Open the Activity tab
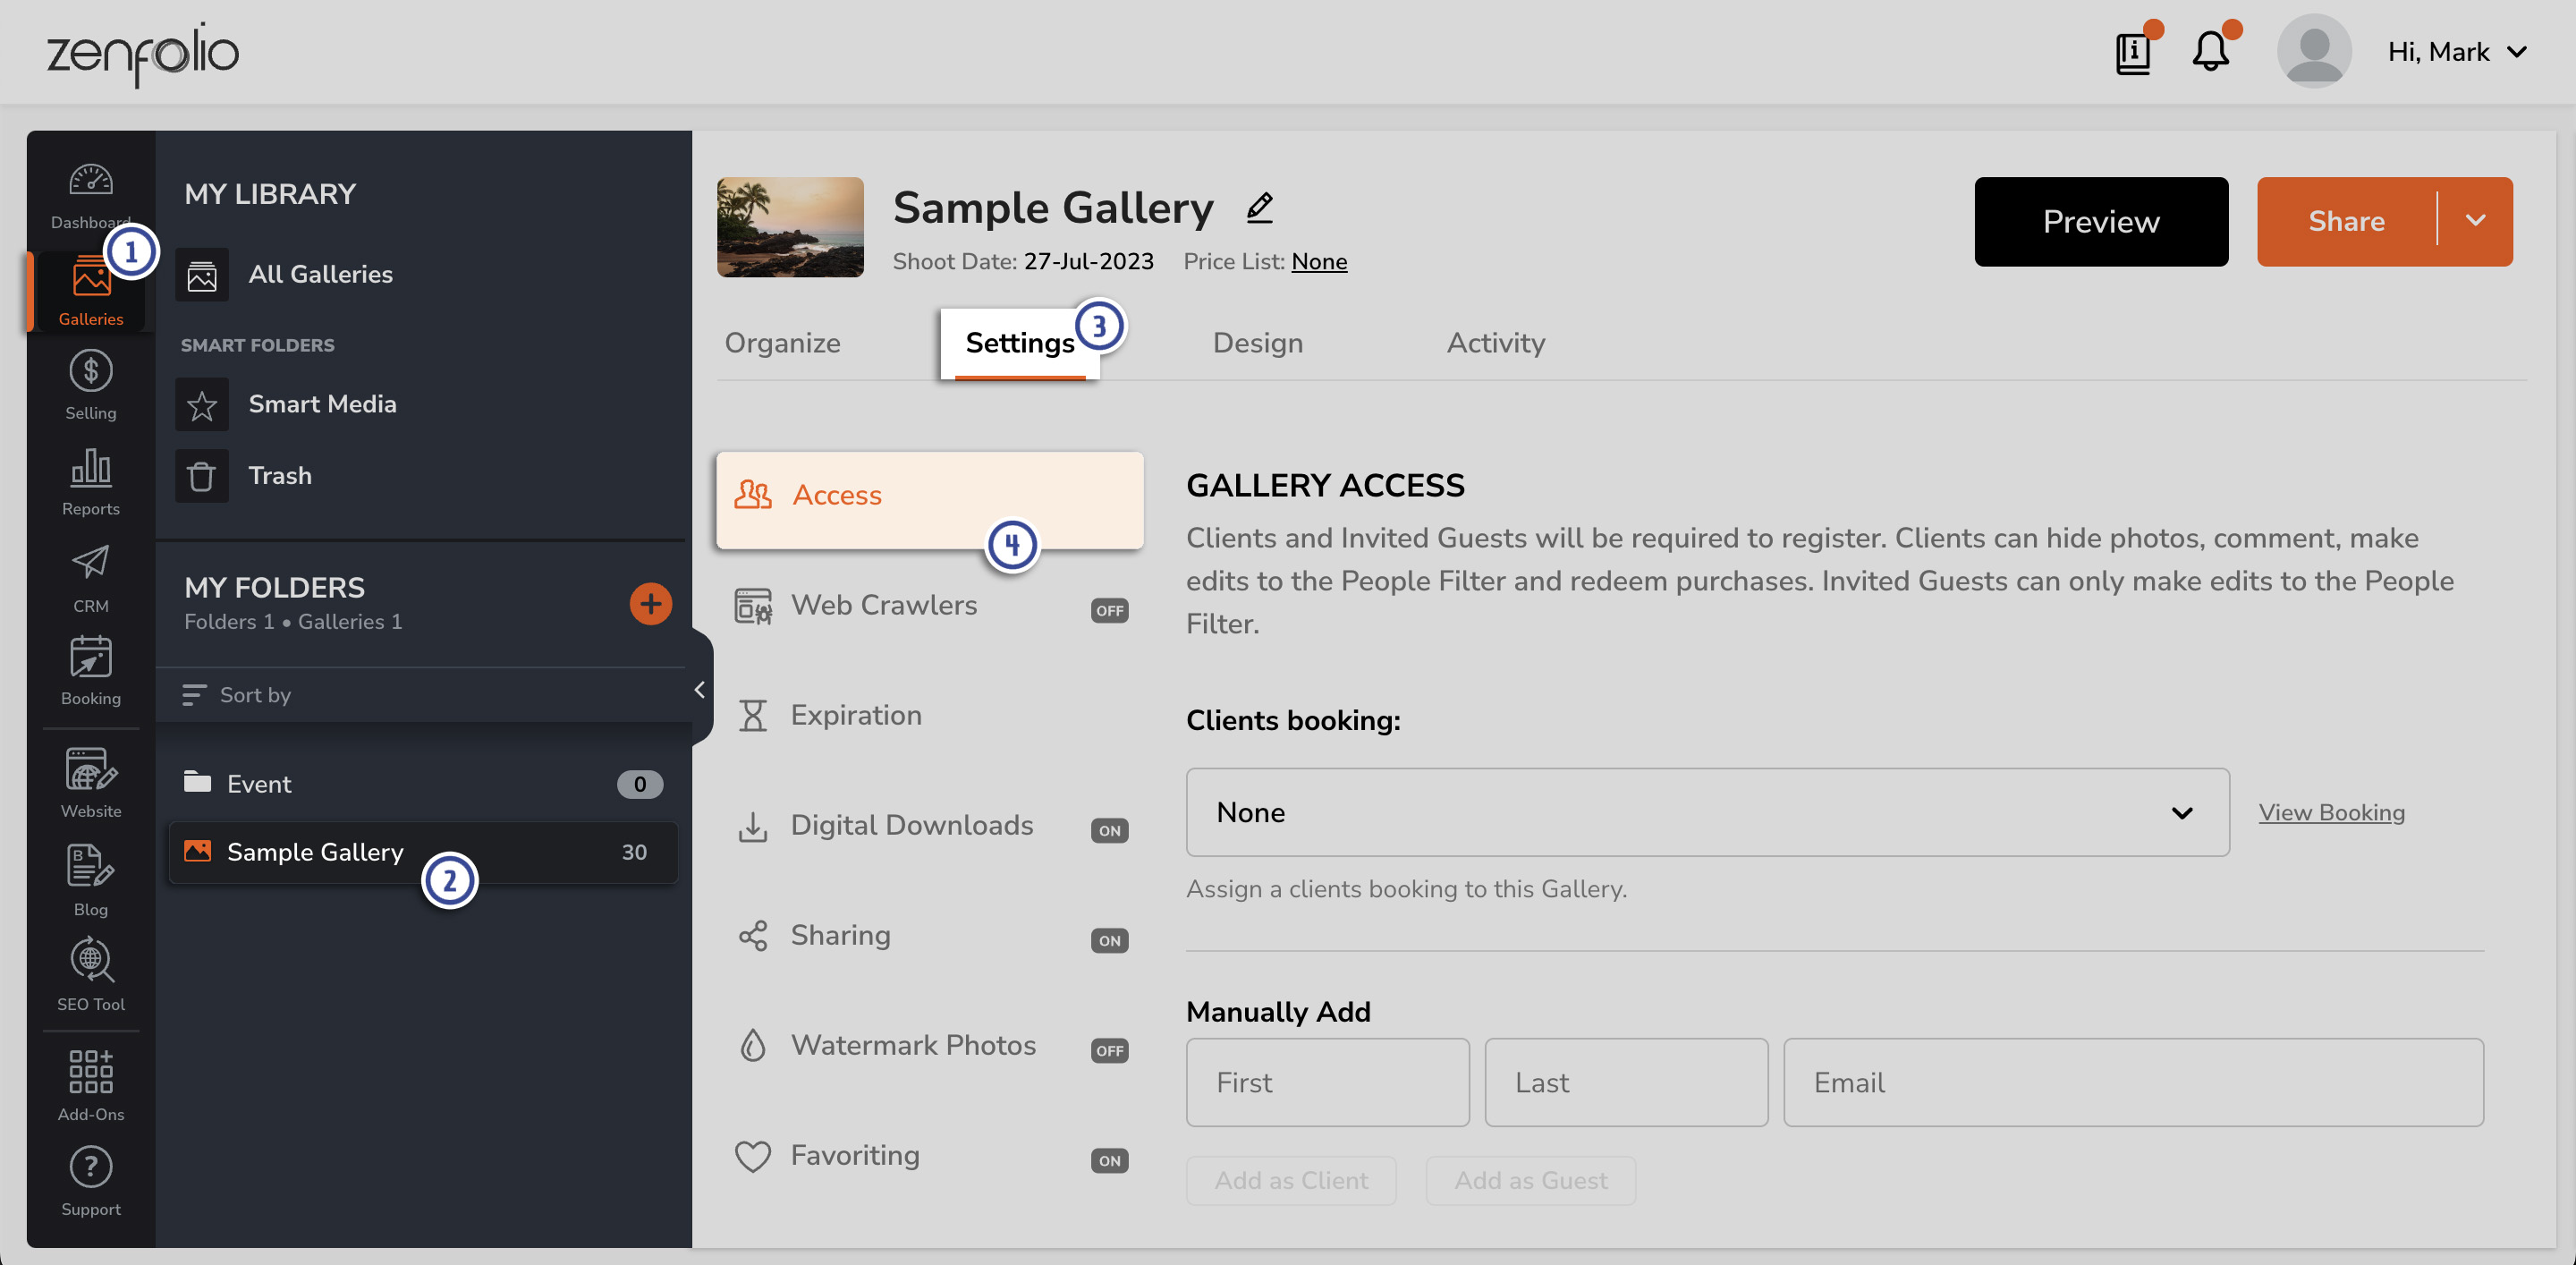The height and width of the screenshot is (1265, 2576). pyautogui.click(x=1495, y=342)
